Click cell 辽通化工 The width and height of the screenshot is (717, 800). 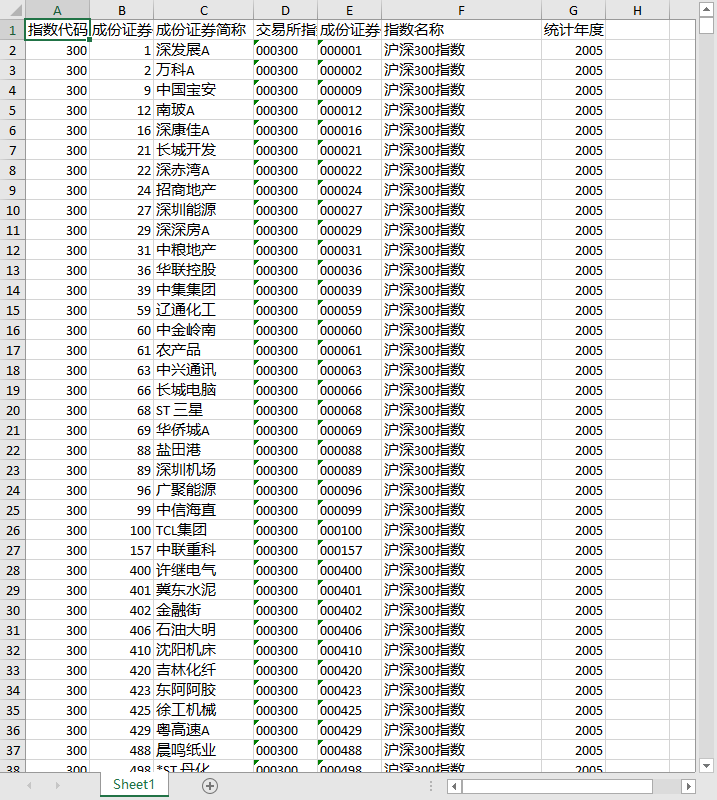click(x=203, y=310)
